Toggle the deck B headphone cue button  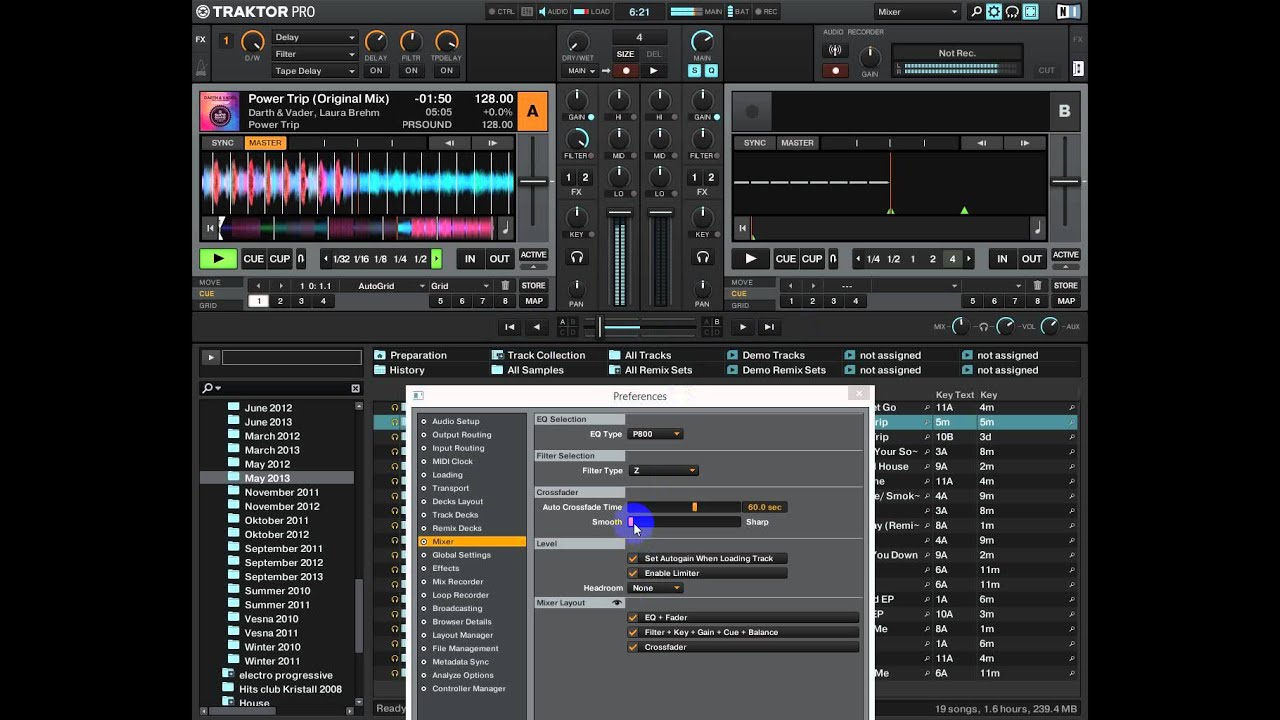pyautogui.click(x=702, y=258)
